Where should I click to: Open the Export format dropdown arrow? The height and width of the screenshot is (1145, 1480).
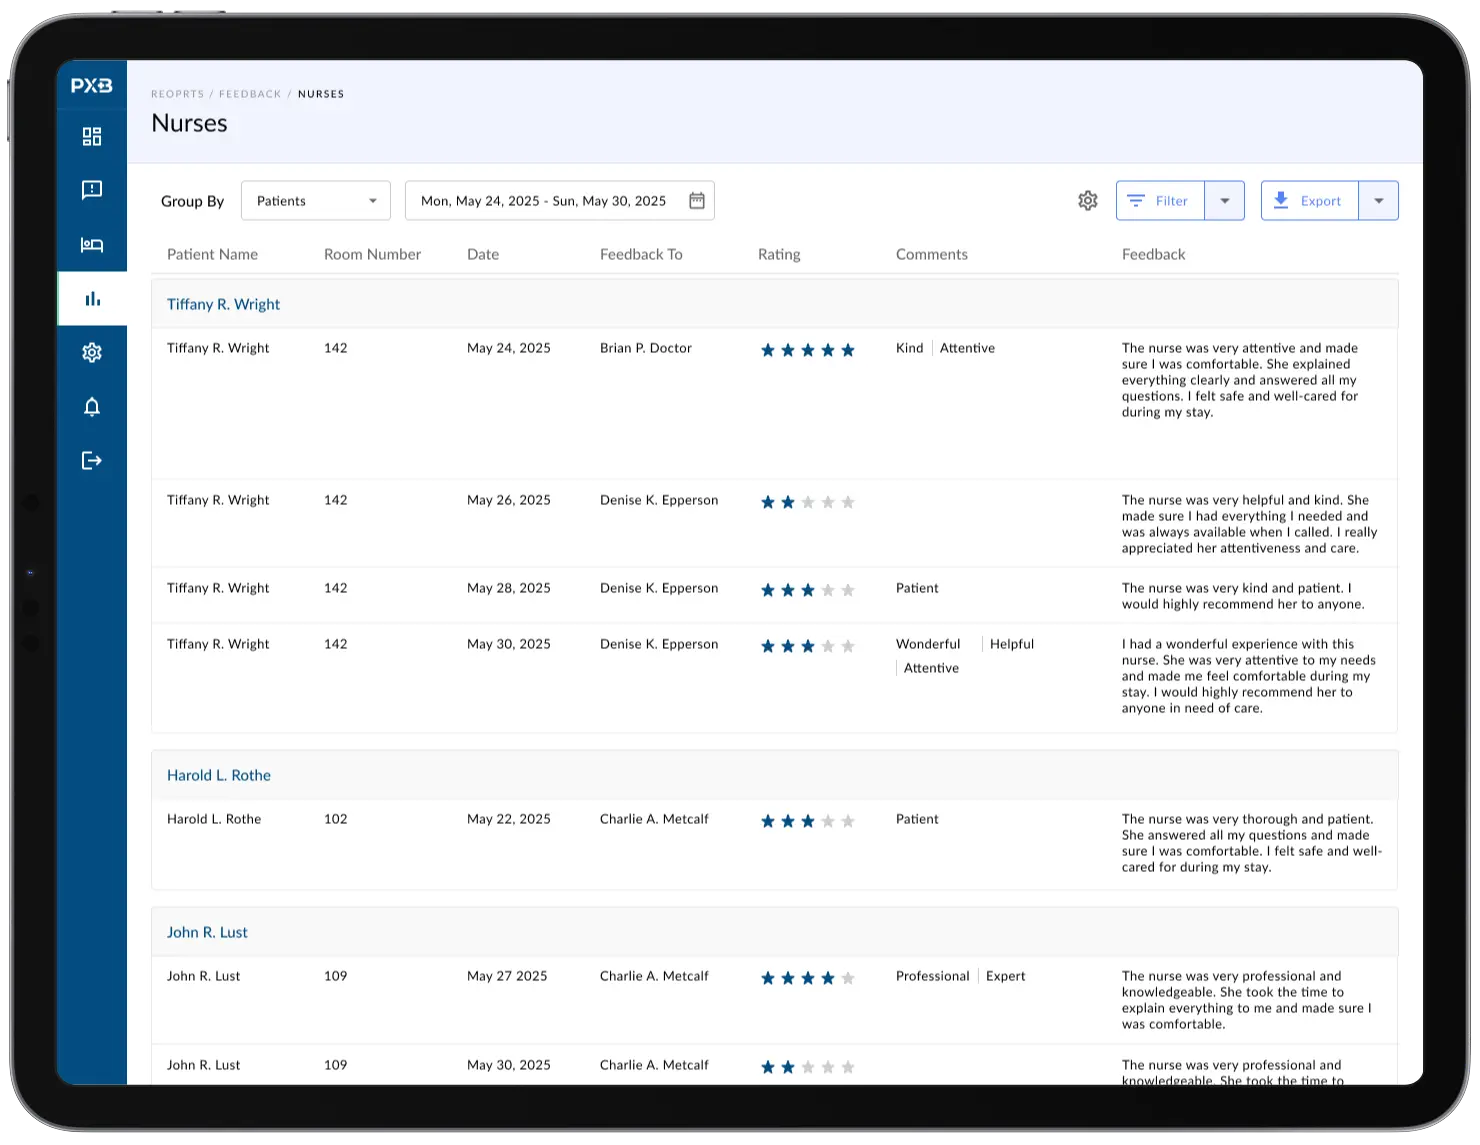click(1379, 200)
